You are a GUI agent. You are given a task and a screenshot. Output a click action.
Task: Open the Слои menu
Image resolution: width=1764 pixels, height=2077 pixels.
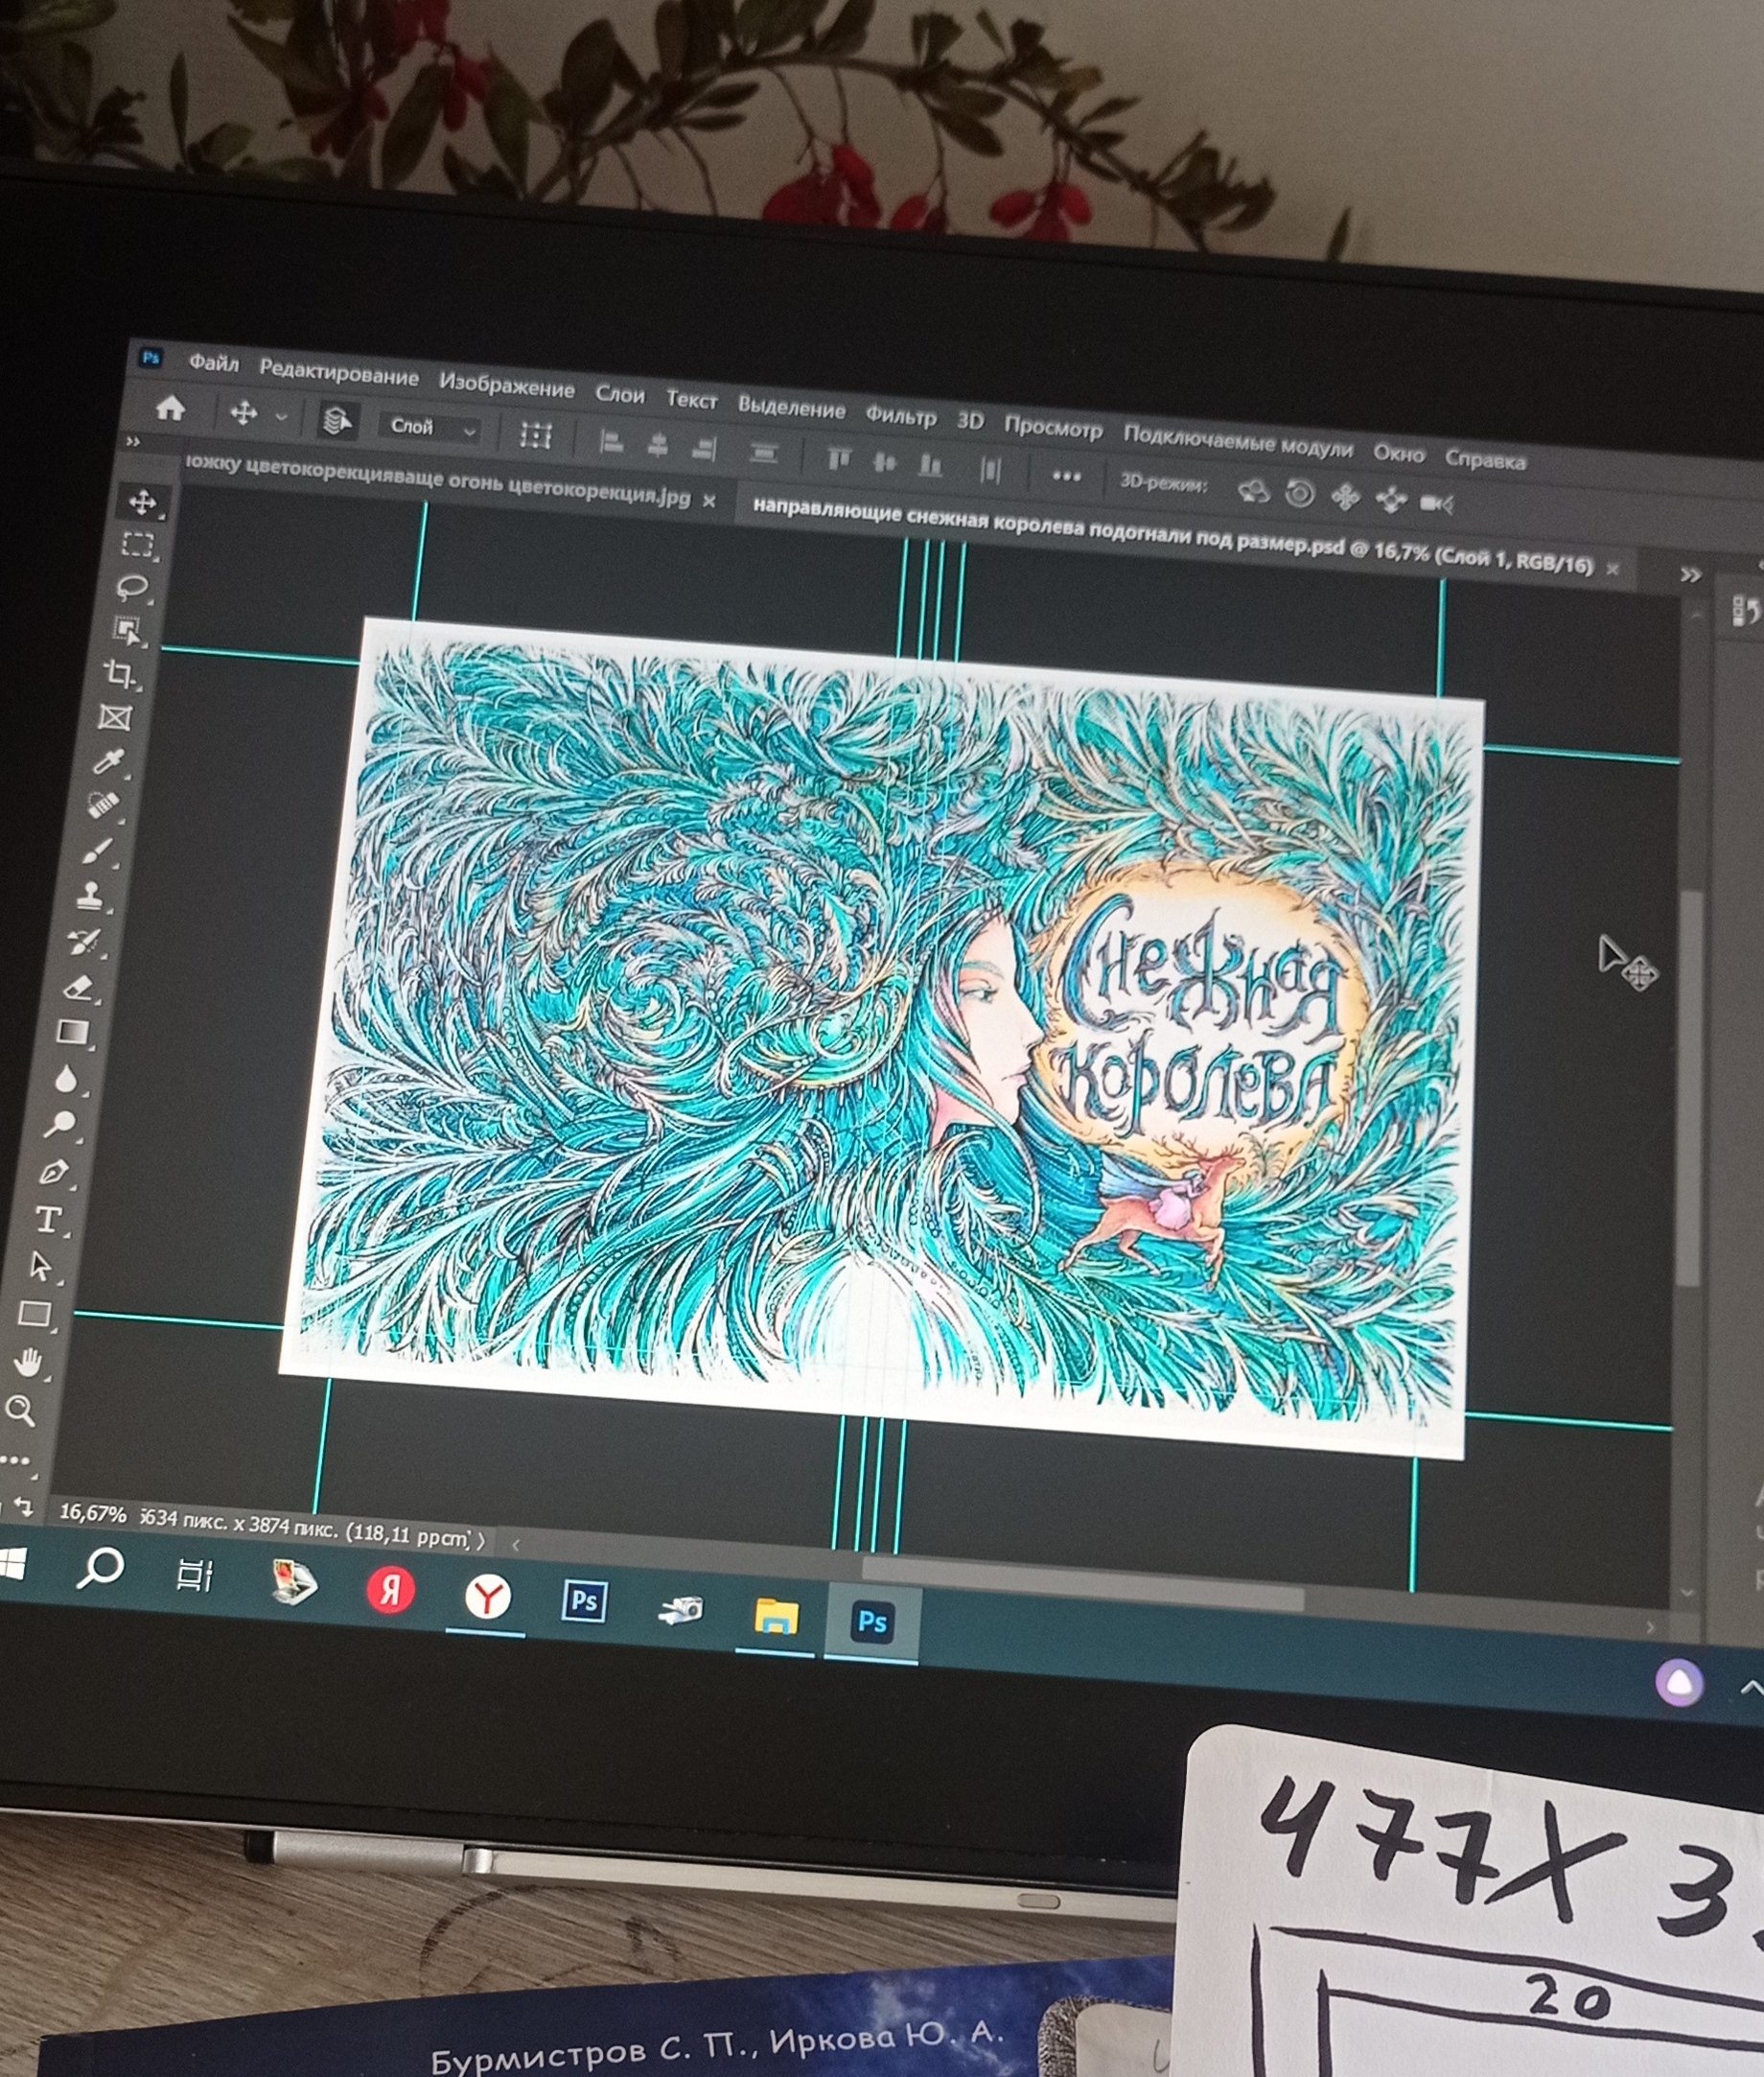620,395
